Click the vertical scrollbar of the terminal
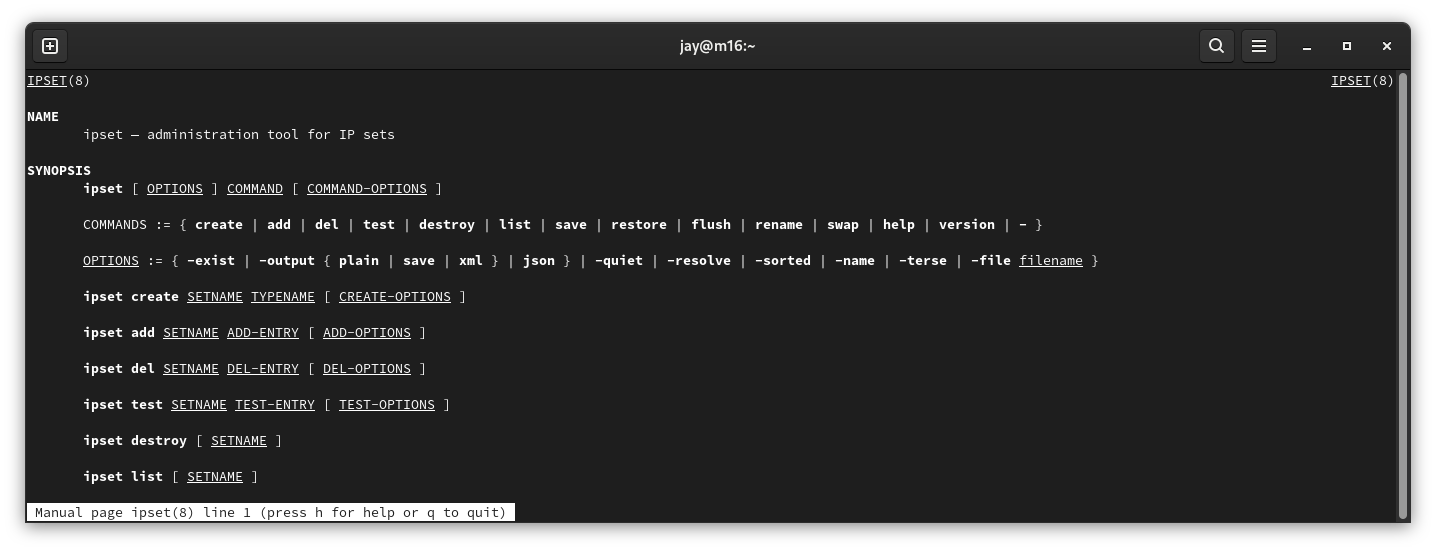The width and height of the screenshot is (1436, 551). click(x=1402, y=290)
